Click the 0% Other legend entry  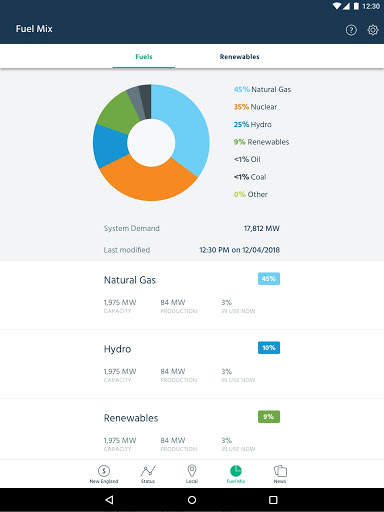tap(251, 194)
